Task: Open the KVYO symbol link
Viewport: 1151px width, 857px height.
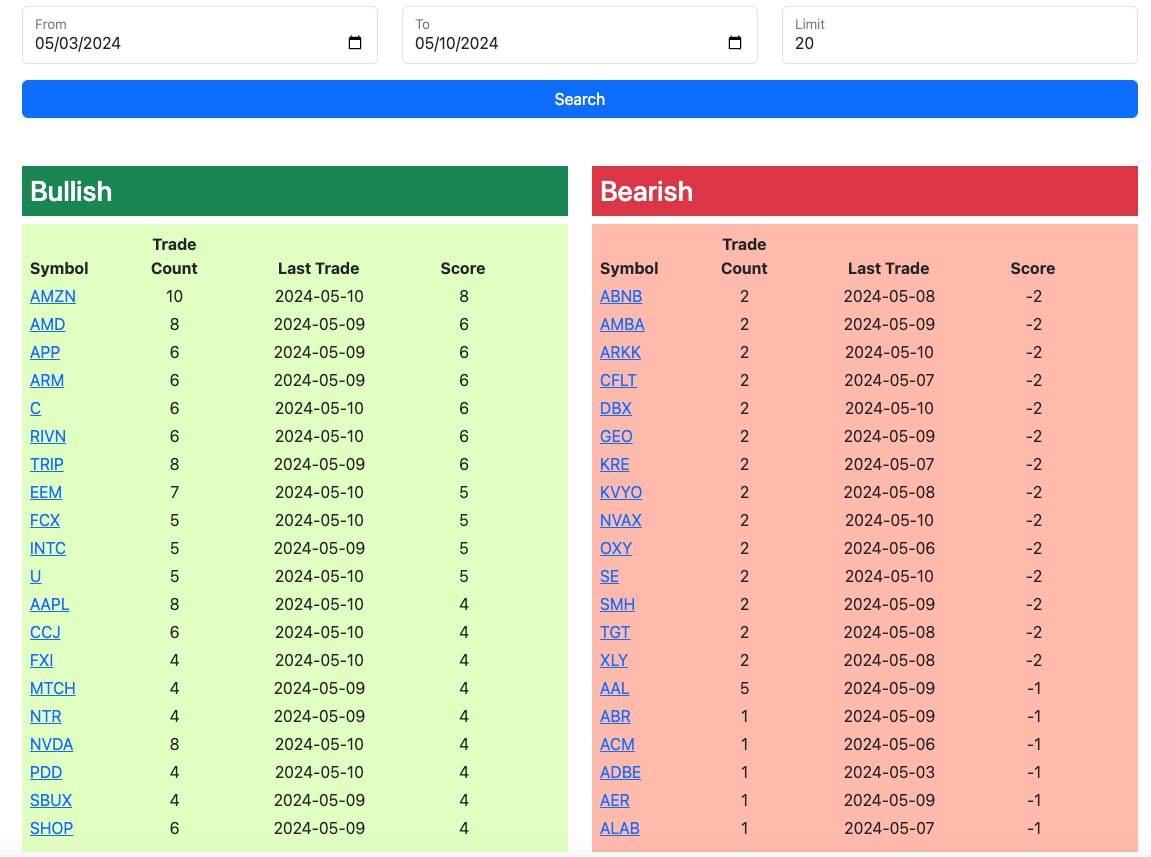Action: (x=621, y=492)
